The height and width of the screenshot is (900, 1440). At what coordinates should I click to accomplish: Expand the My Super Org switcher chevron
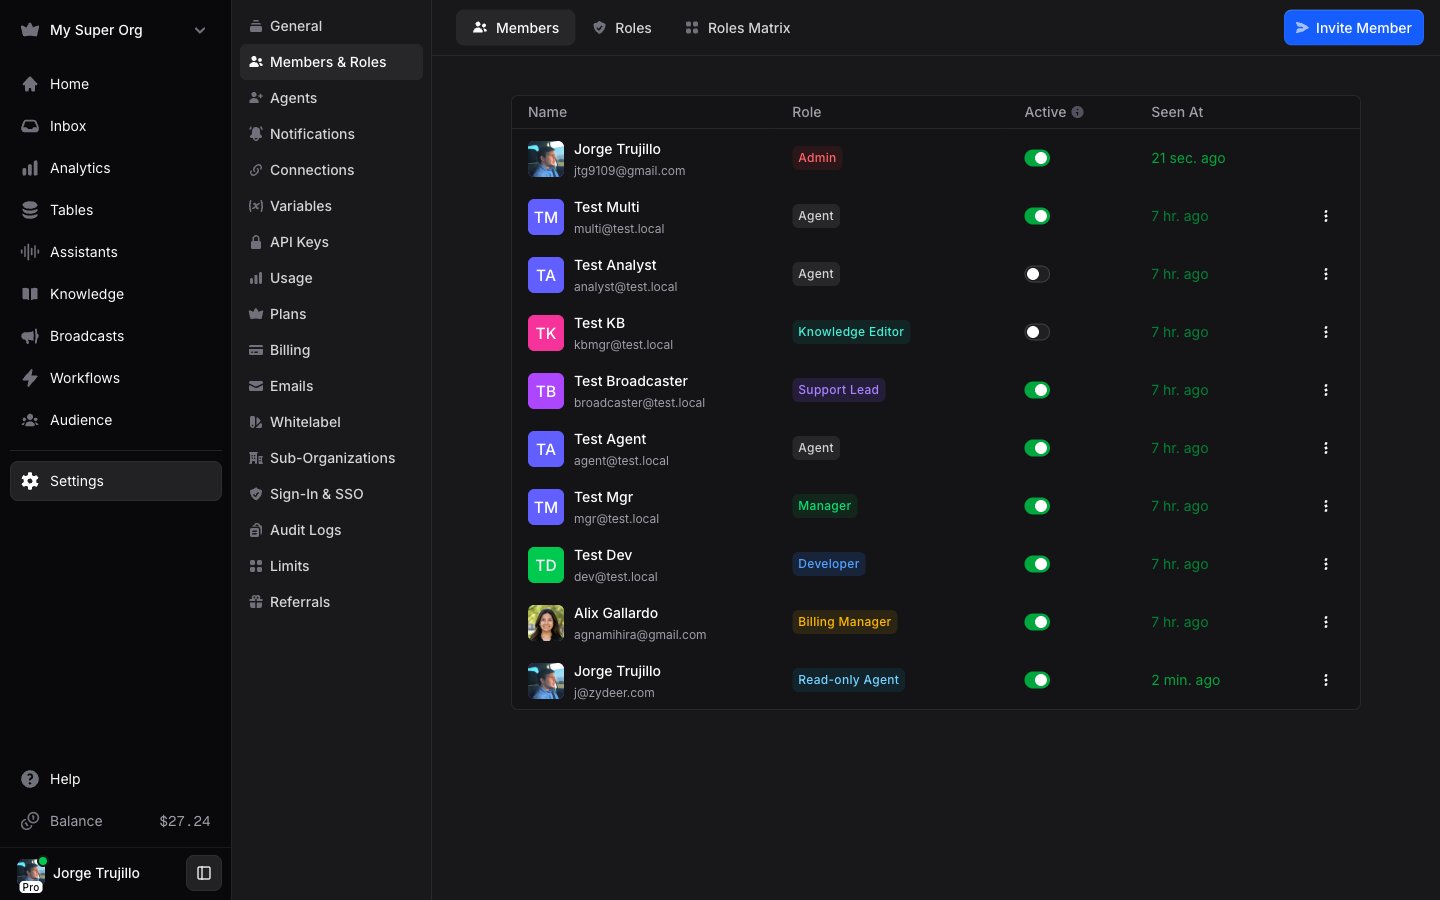pos(200,30)
